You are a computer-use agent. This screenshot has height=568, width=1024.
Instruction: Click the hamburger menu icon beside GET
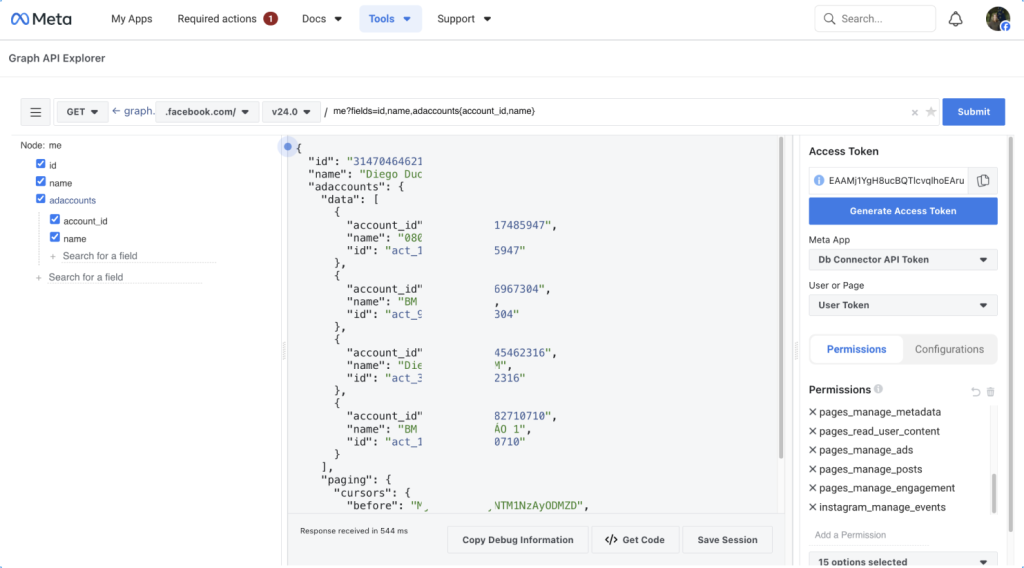pyautogui.click(x=35, y=112)
